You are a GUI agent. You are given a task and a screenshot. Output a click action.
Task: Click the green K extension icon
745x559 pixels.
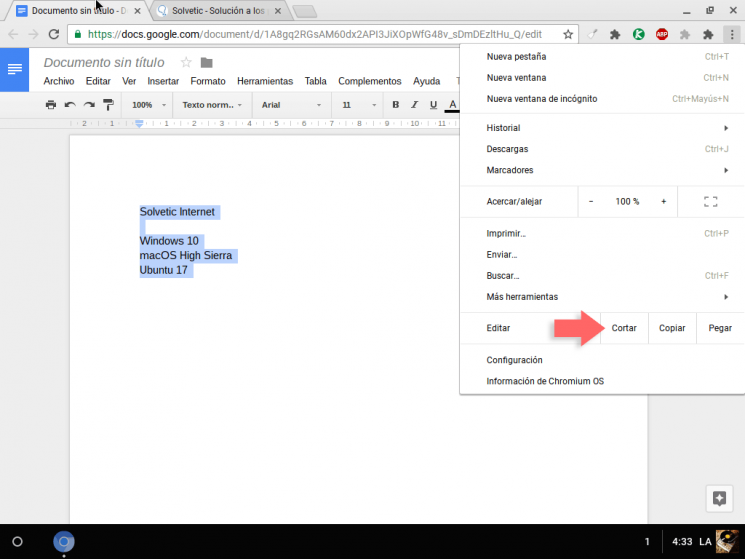(638, 34)
